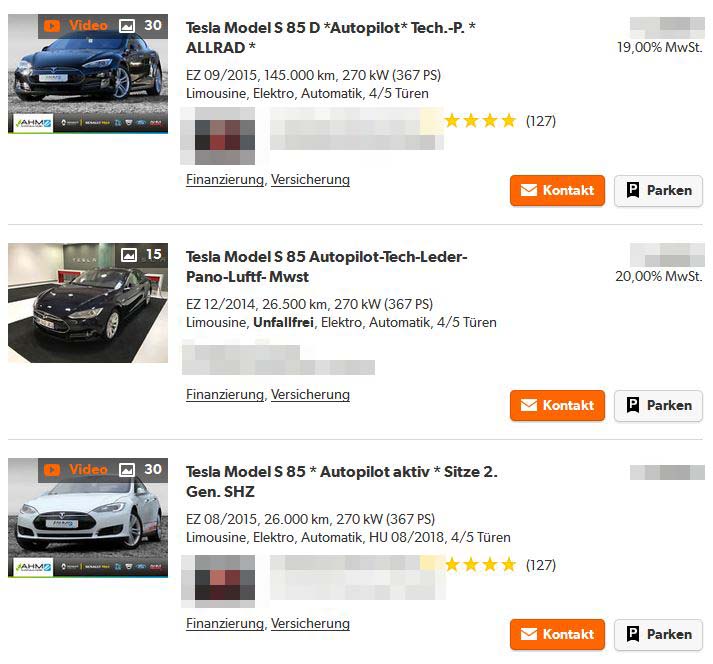Click envelope icon in second Kontakt button

pos(528,405)
